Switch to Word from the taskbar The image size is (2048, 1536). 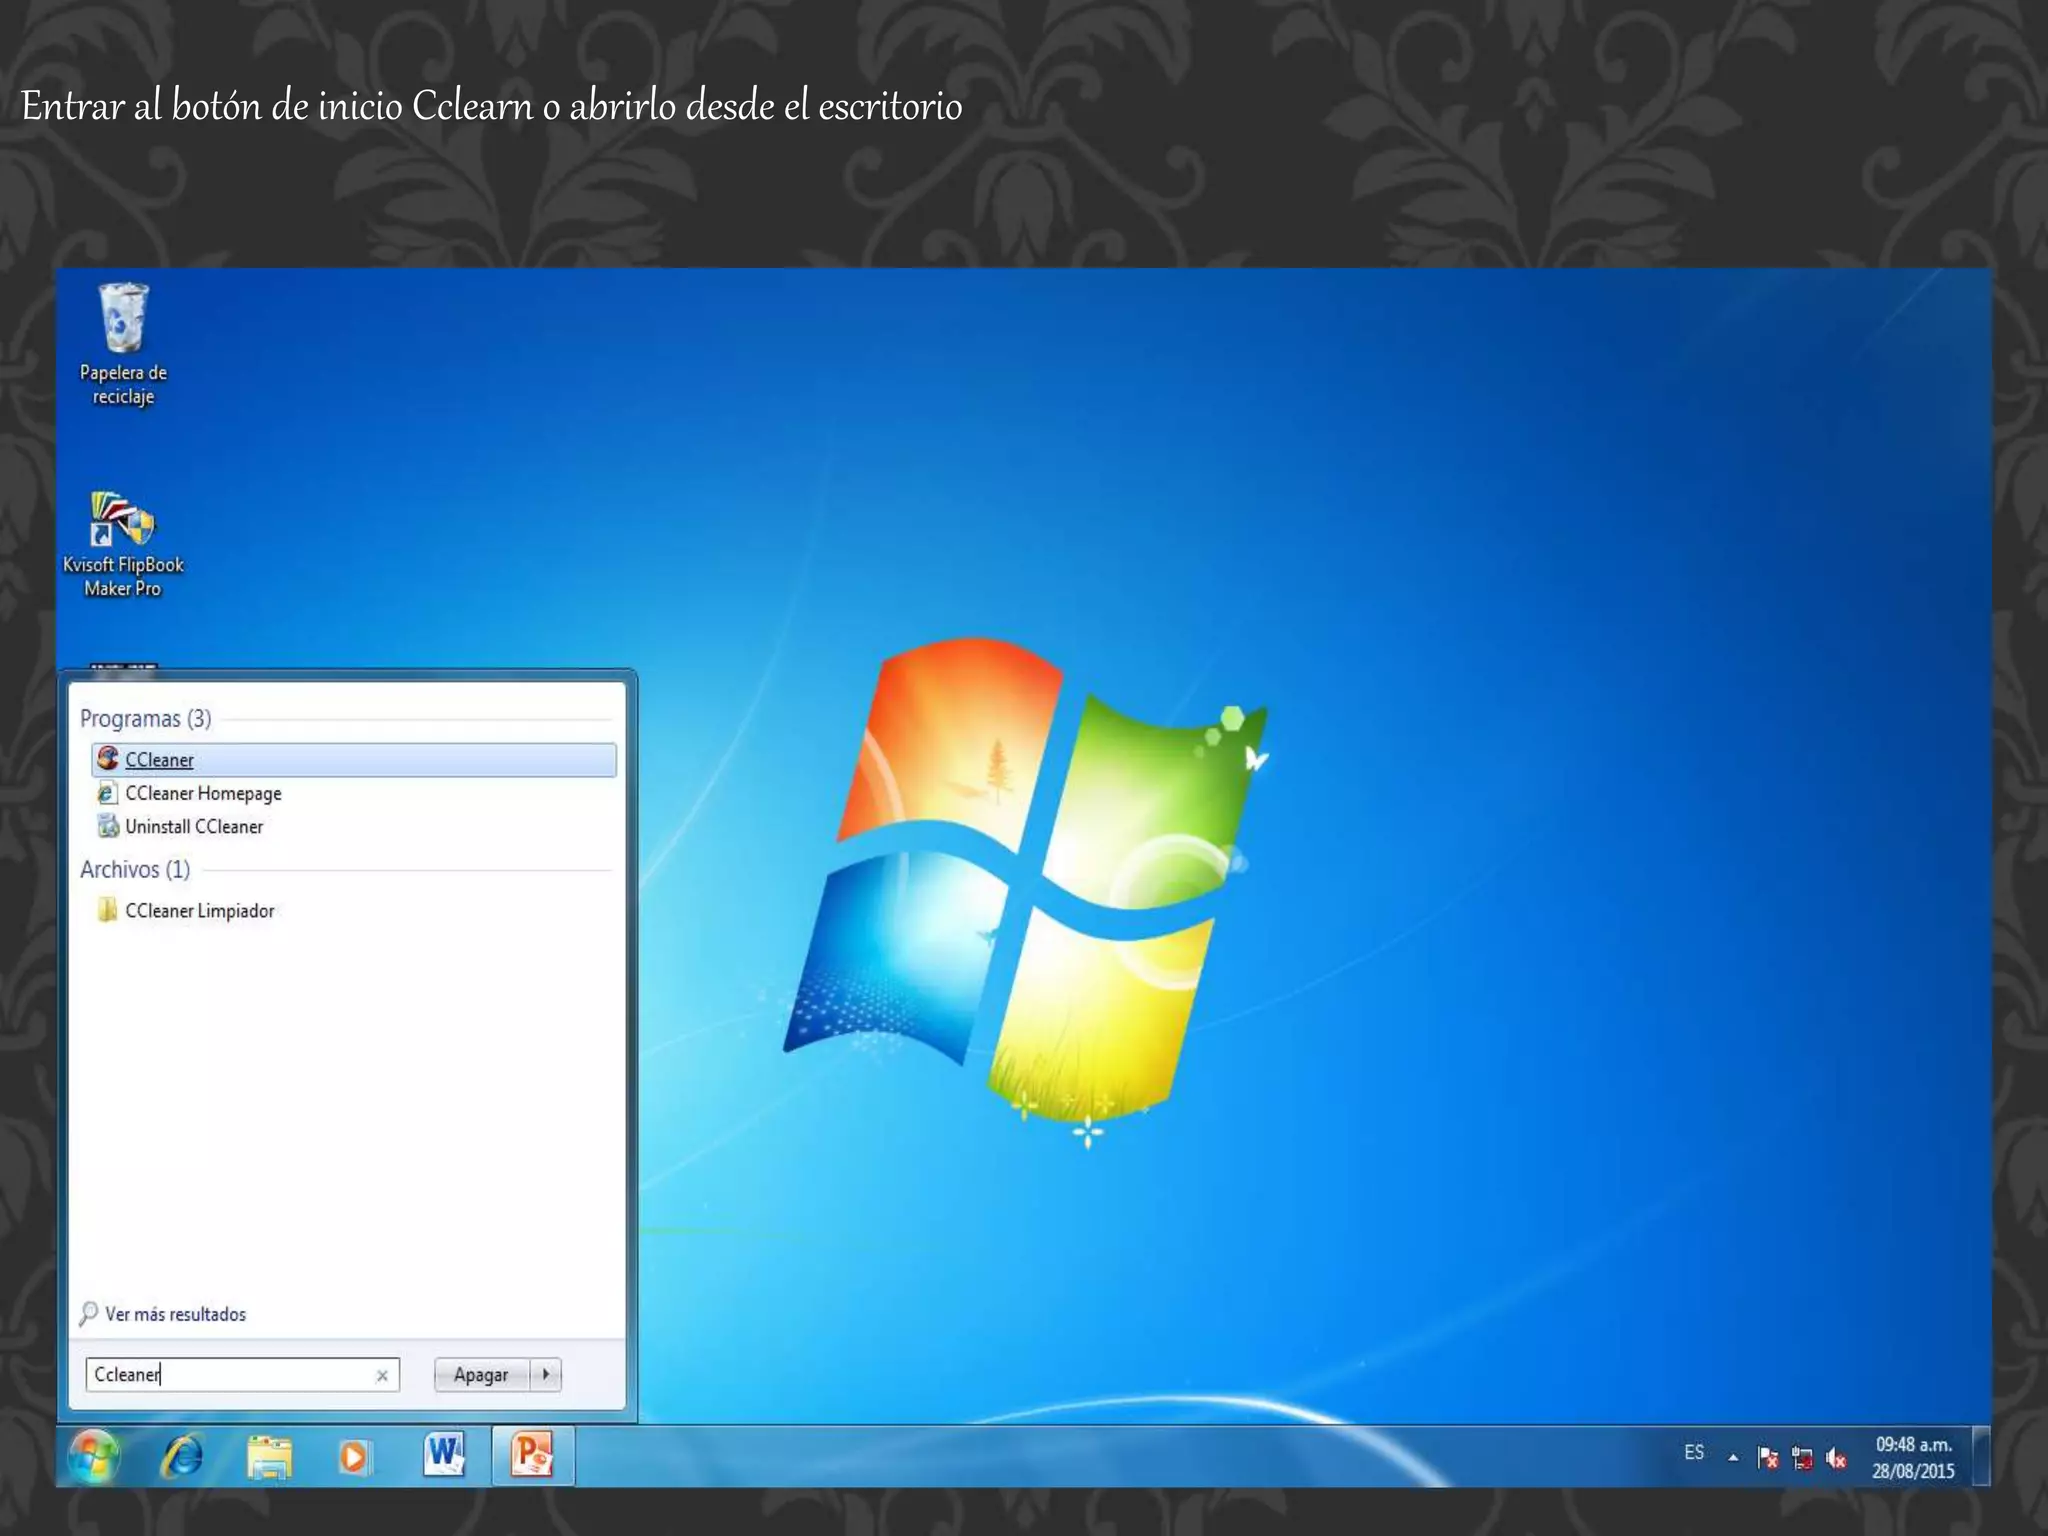coord(443,1455)
